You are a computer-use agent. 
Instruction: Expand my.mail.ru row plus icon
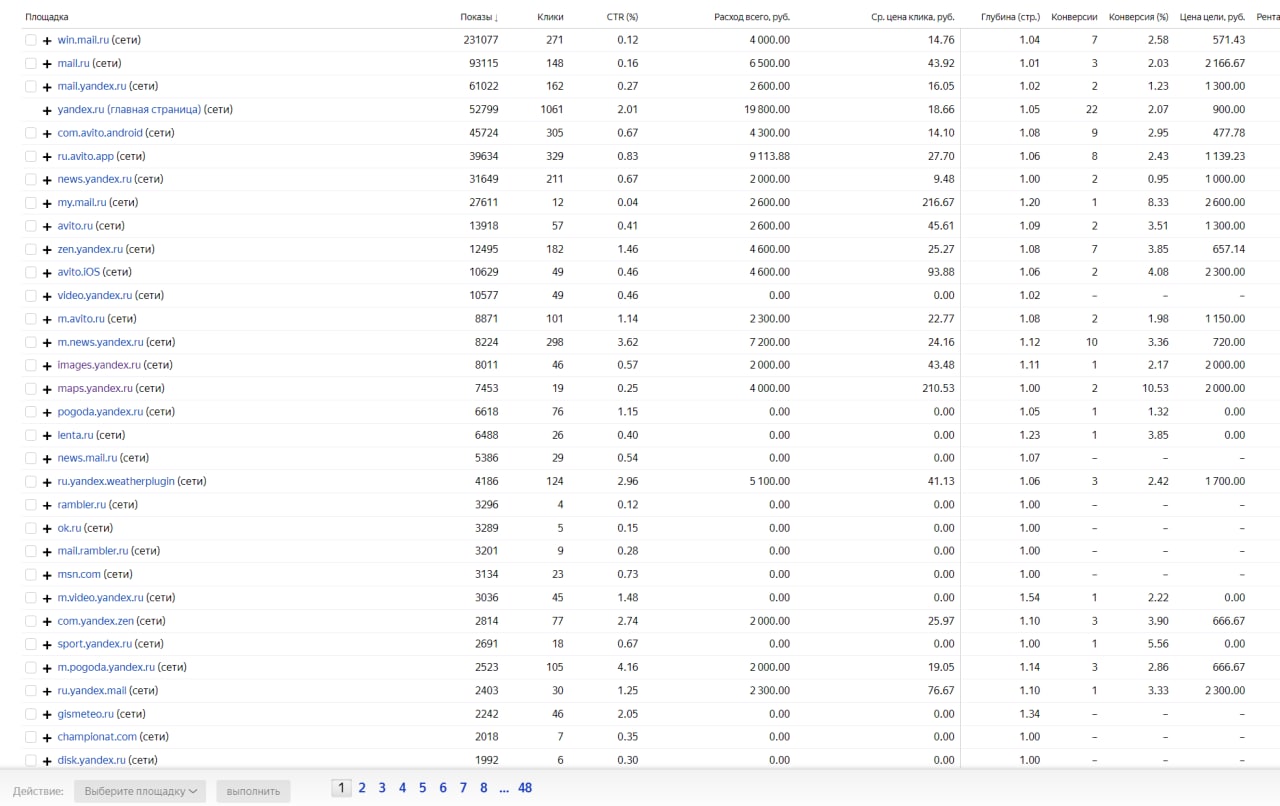tap(47, 203)
